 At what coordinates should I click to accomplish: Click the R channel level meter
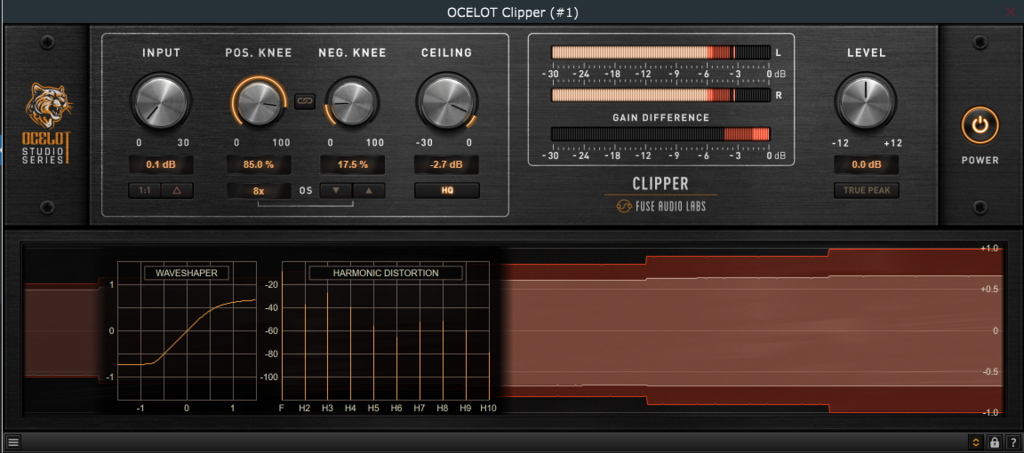pyautogui.click(x=661, y=95)
